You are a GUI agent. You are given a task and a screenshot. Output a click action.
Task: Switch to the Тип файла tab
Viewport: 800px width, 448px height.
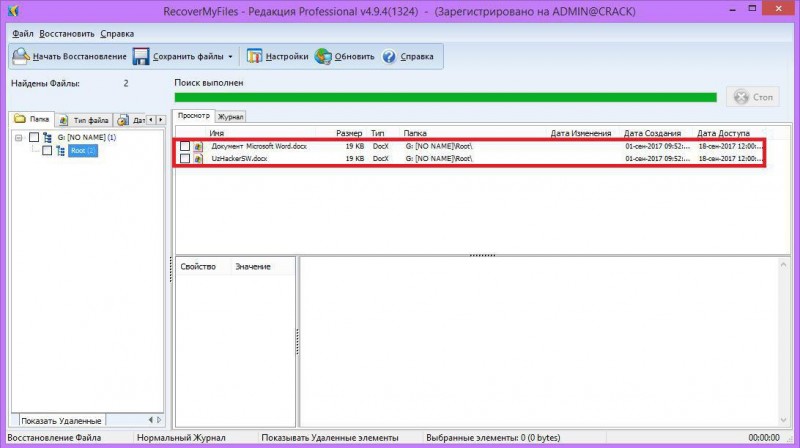coord(84,120)
